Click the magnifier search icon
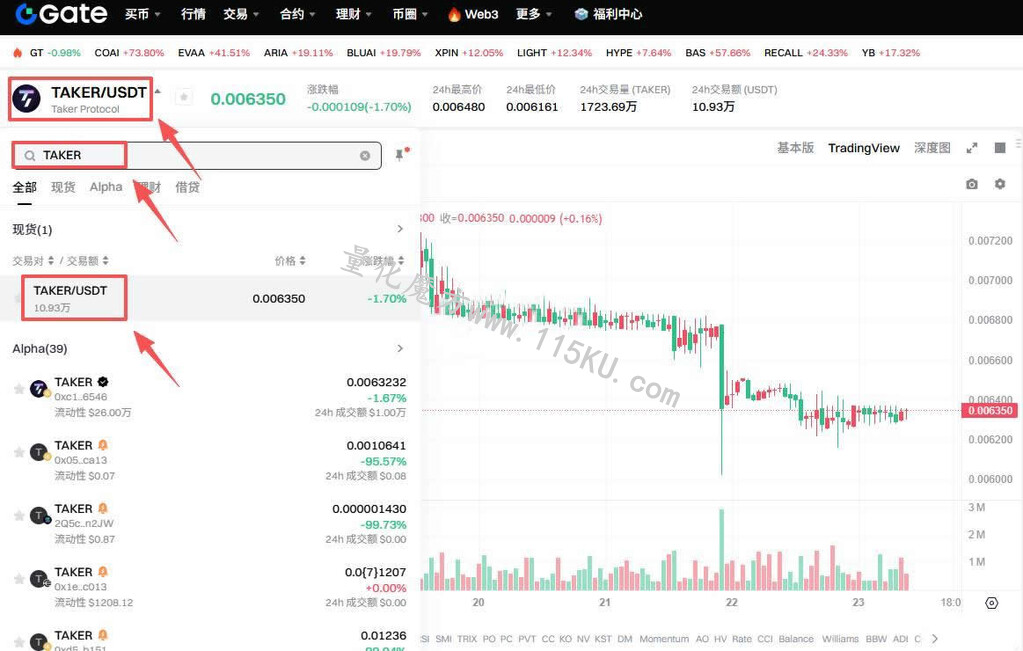Screen dimensions: 1023x651 pos(30,156)
